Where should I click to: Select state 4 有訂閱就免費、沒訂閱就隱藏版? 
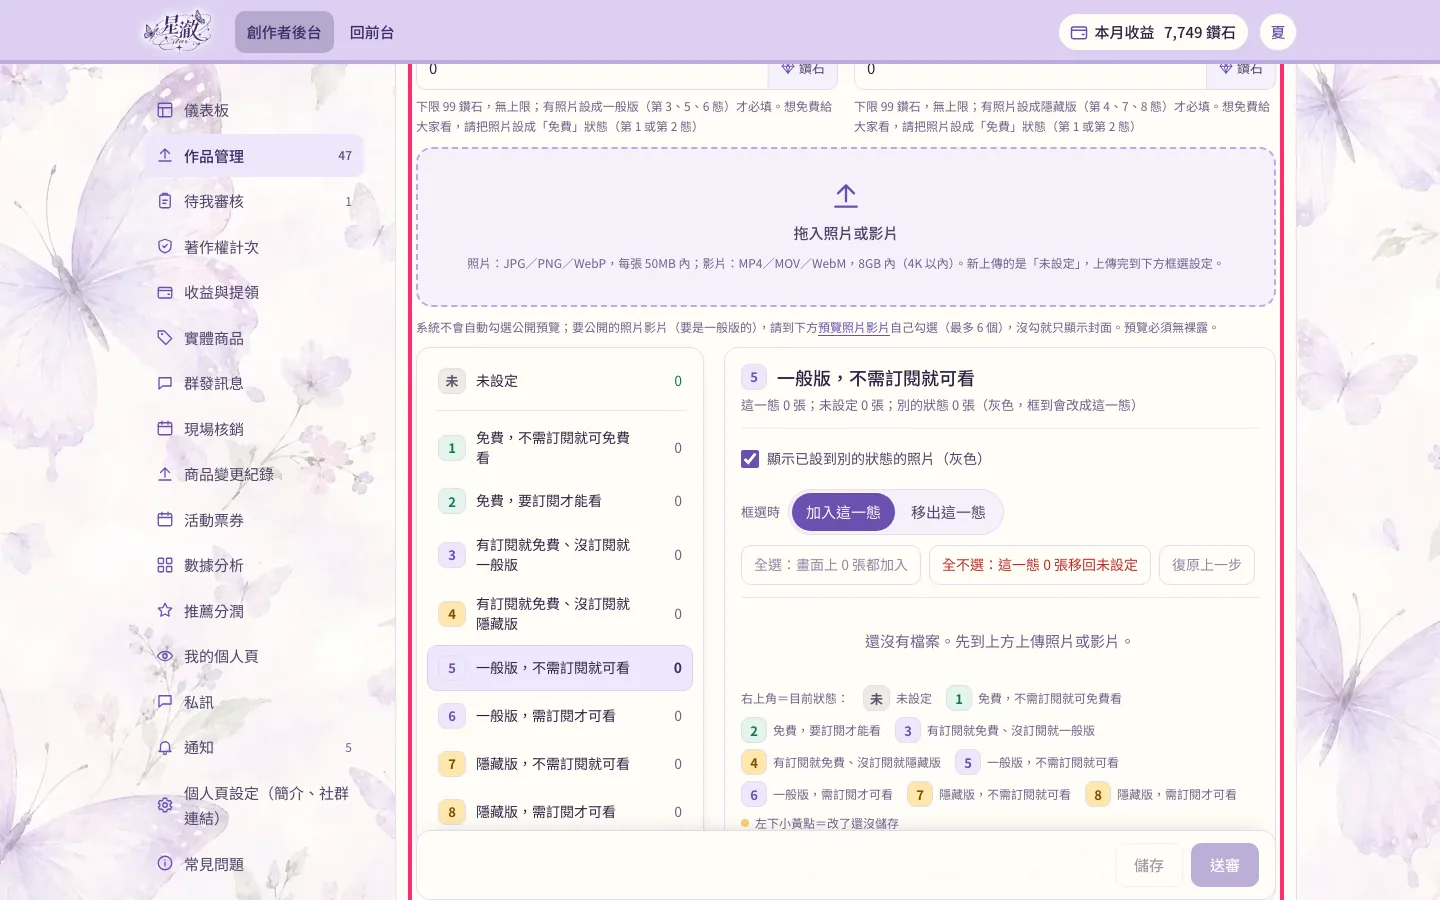point(560,614)
